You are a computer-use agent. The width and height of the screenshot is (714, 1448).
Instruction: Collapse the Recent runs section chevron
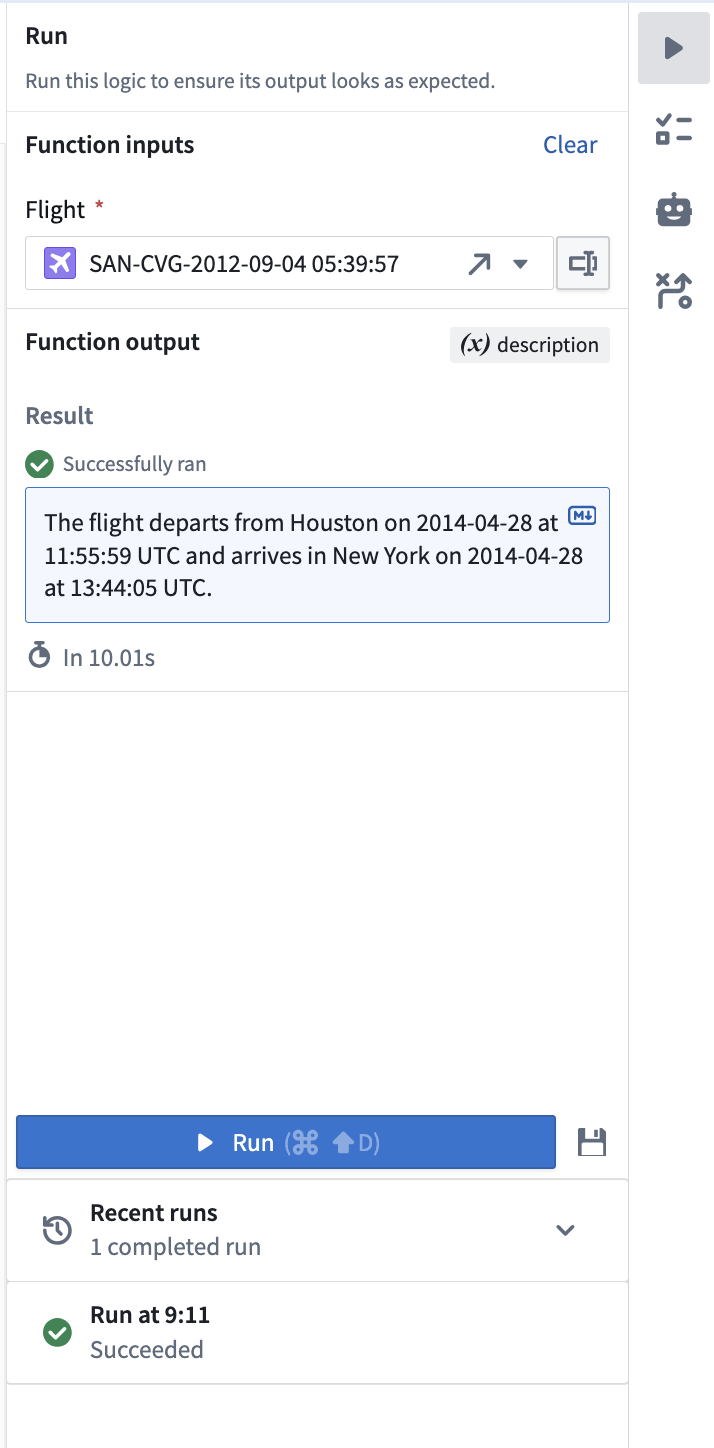566,1230
